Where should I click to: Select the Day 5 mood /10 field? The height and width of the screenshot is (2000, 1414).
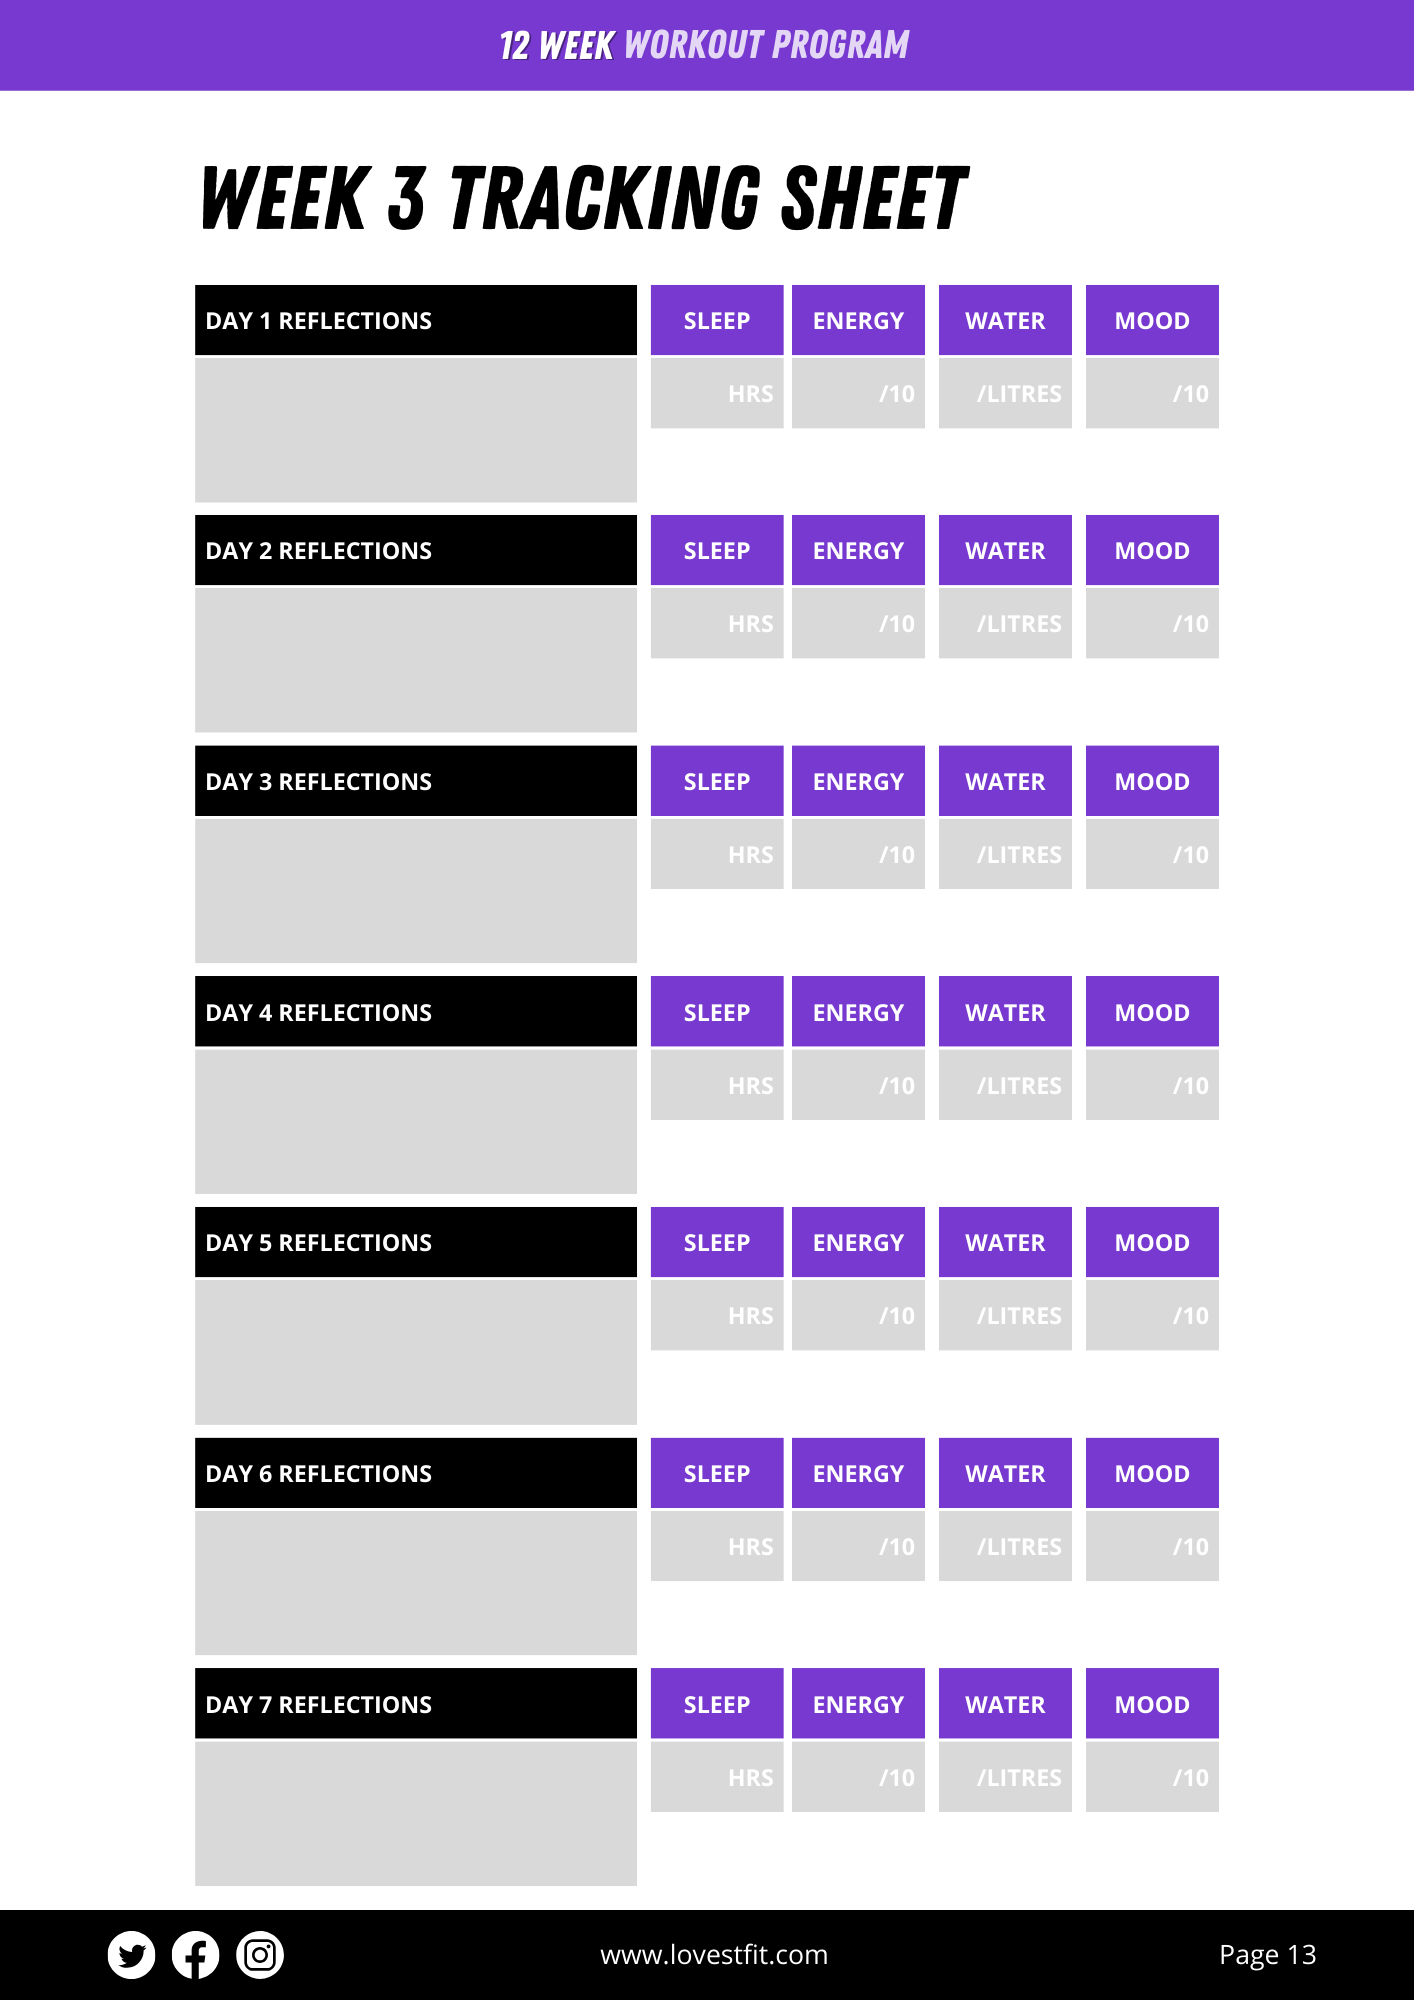(1152, 1316)
